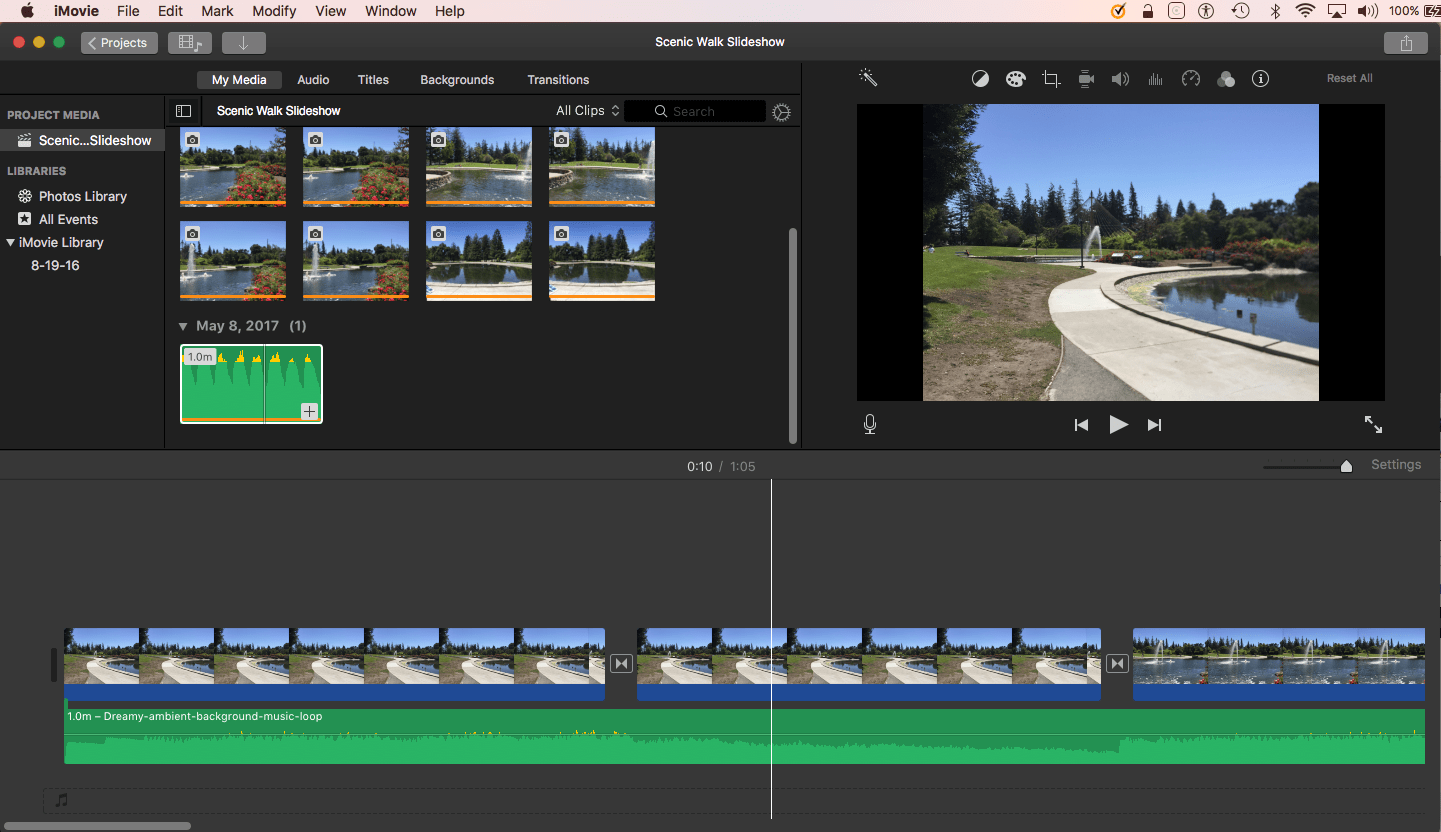Click the timeline zoom slider handle
Image resolution: width=1441 pixels, height=832 pixels.
click(x=1346, y=466)
